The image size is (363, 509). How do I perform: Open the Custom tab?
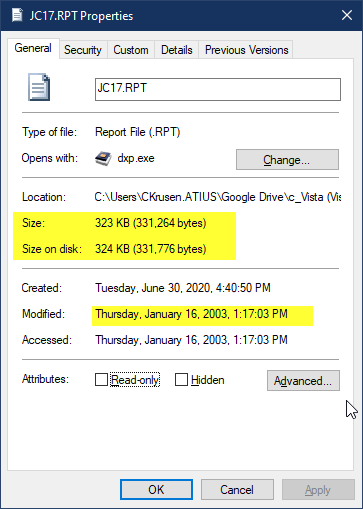[x=131, y=50]
